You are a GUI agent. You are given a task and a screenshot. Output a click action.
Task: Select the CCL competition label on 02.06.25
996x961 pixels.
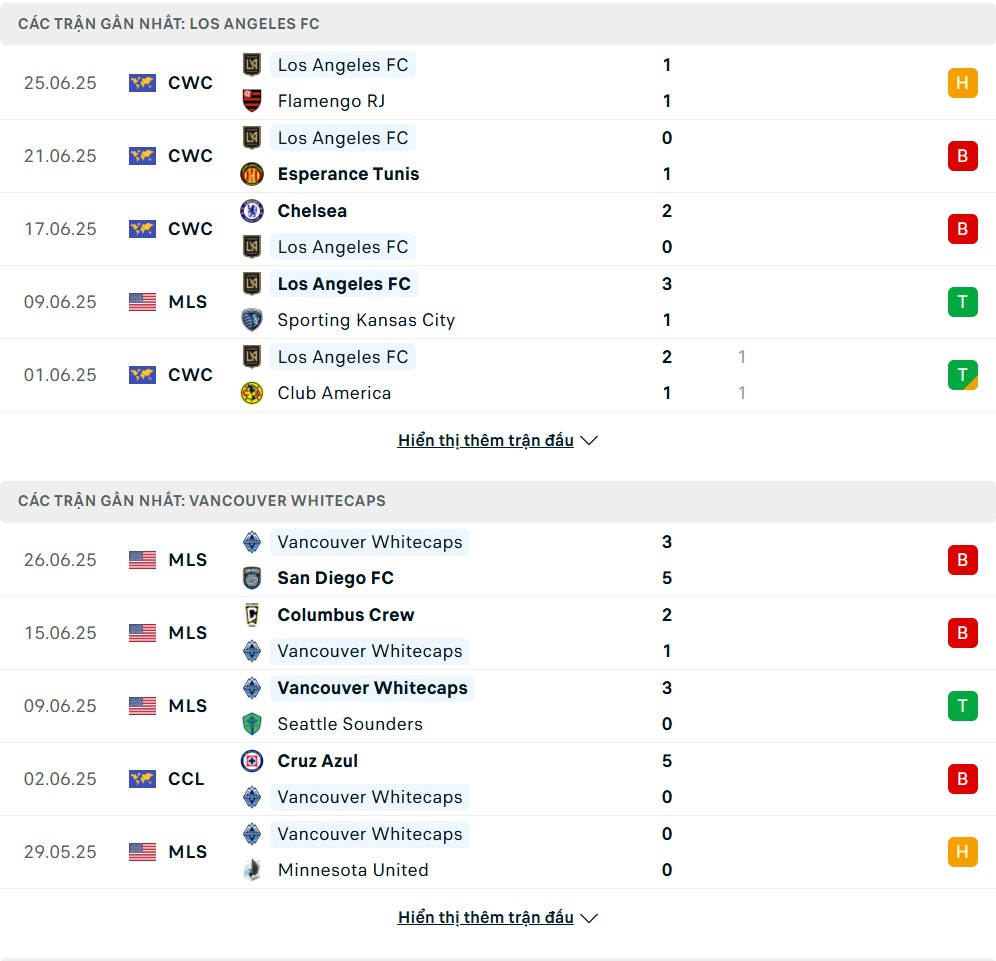tap(185, 779)
